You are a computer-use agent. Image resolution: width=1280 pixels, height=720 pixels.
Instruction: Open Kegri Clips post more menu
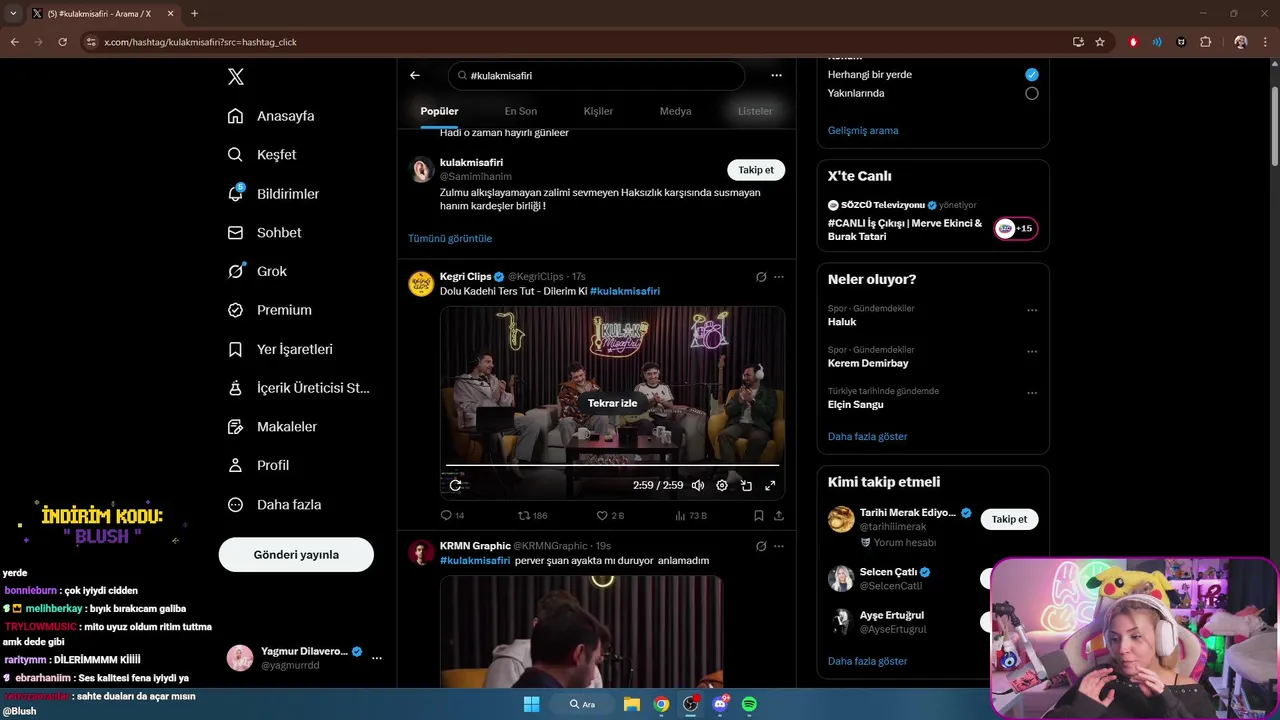tap(779, 277)
